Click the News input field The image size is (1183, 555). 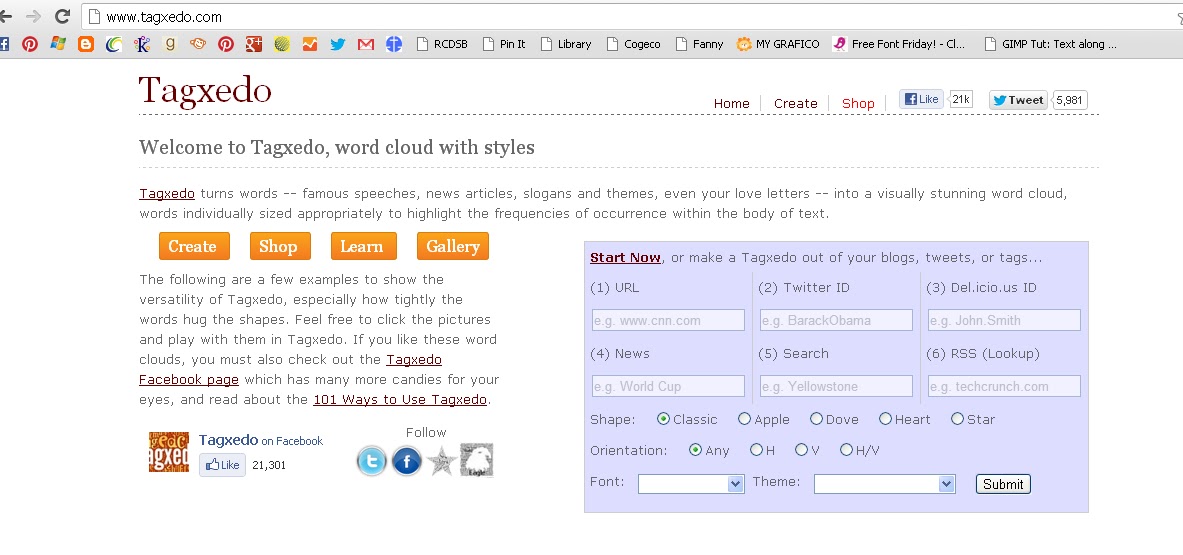[668, 386]
